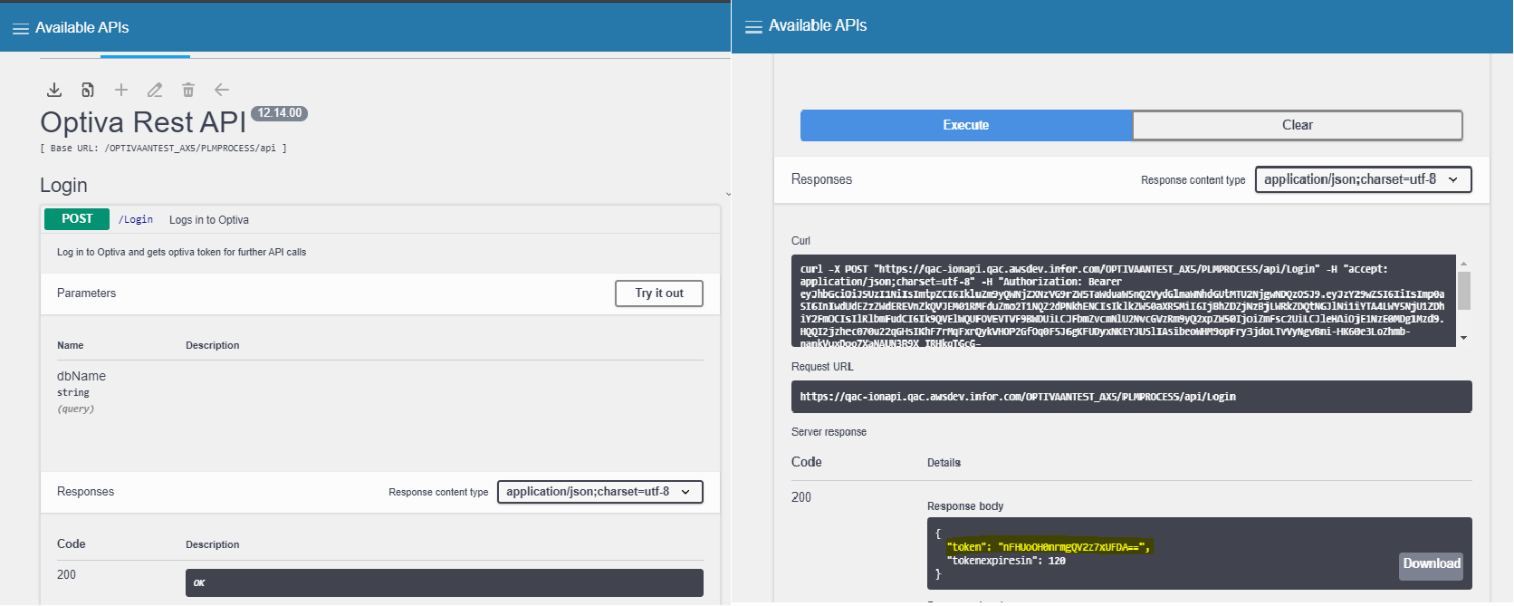Click the 12.14.00 version badge
The image size is (1514, 606).
[x=279, y=113]
